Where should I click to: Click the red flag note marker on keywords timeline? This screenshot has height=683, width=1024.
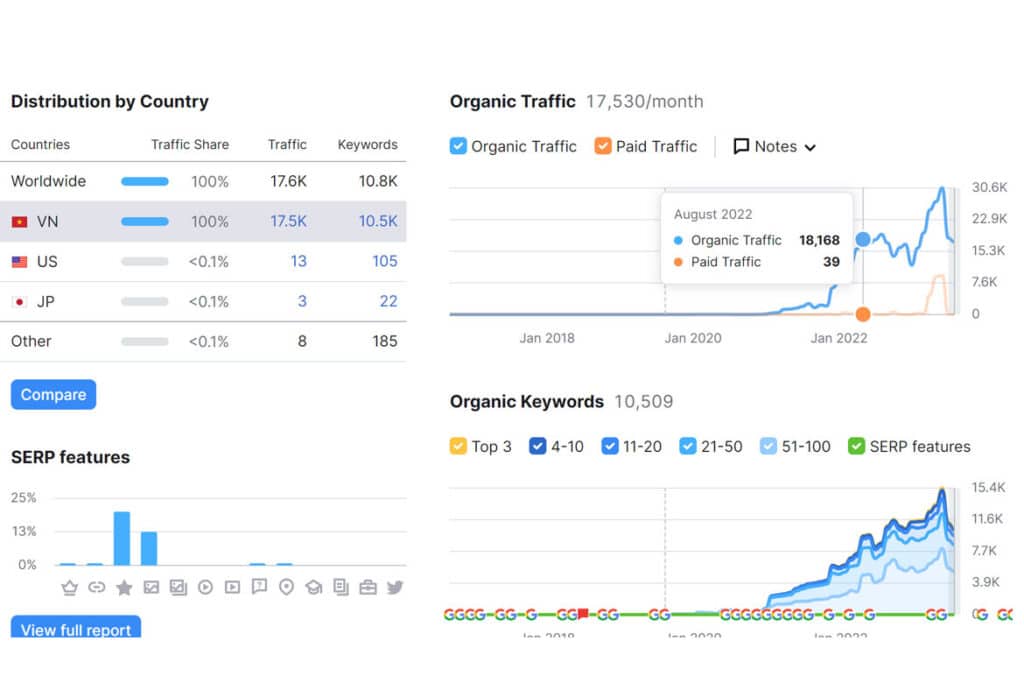[x=583, y=614]
